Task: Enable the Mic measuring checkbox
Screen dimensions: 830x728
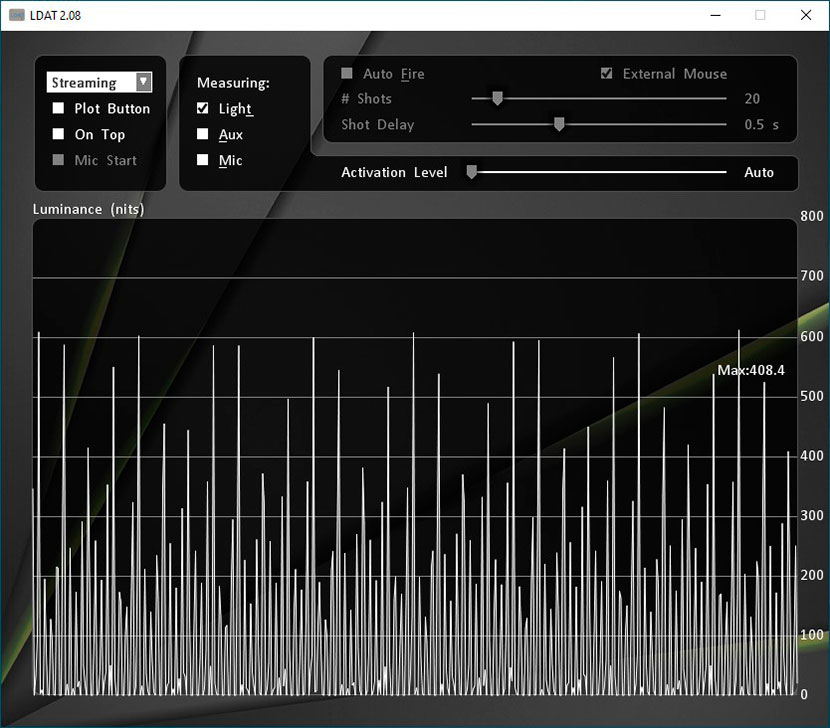Action: click(202, 159)
